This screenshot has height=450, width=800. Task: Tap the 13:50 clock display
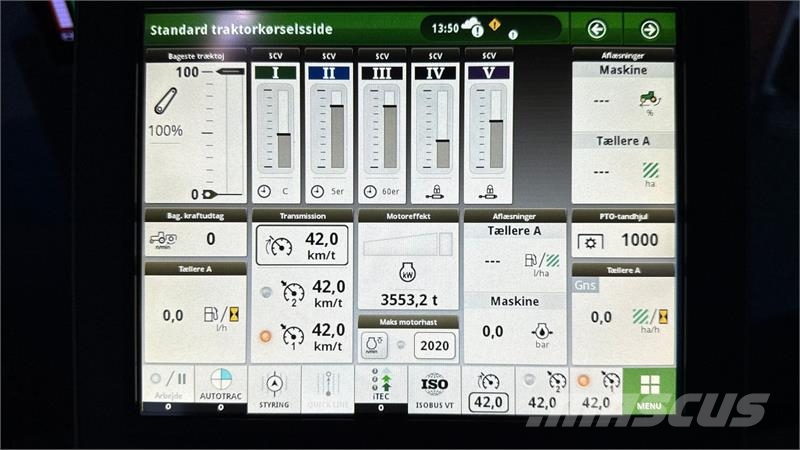point(445,29)
